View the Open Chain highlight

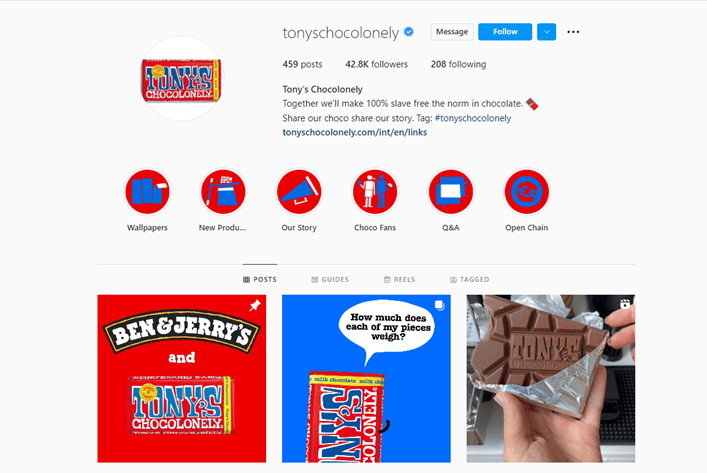(527, 192)
